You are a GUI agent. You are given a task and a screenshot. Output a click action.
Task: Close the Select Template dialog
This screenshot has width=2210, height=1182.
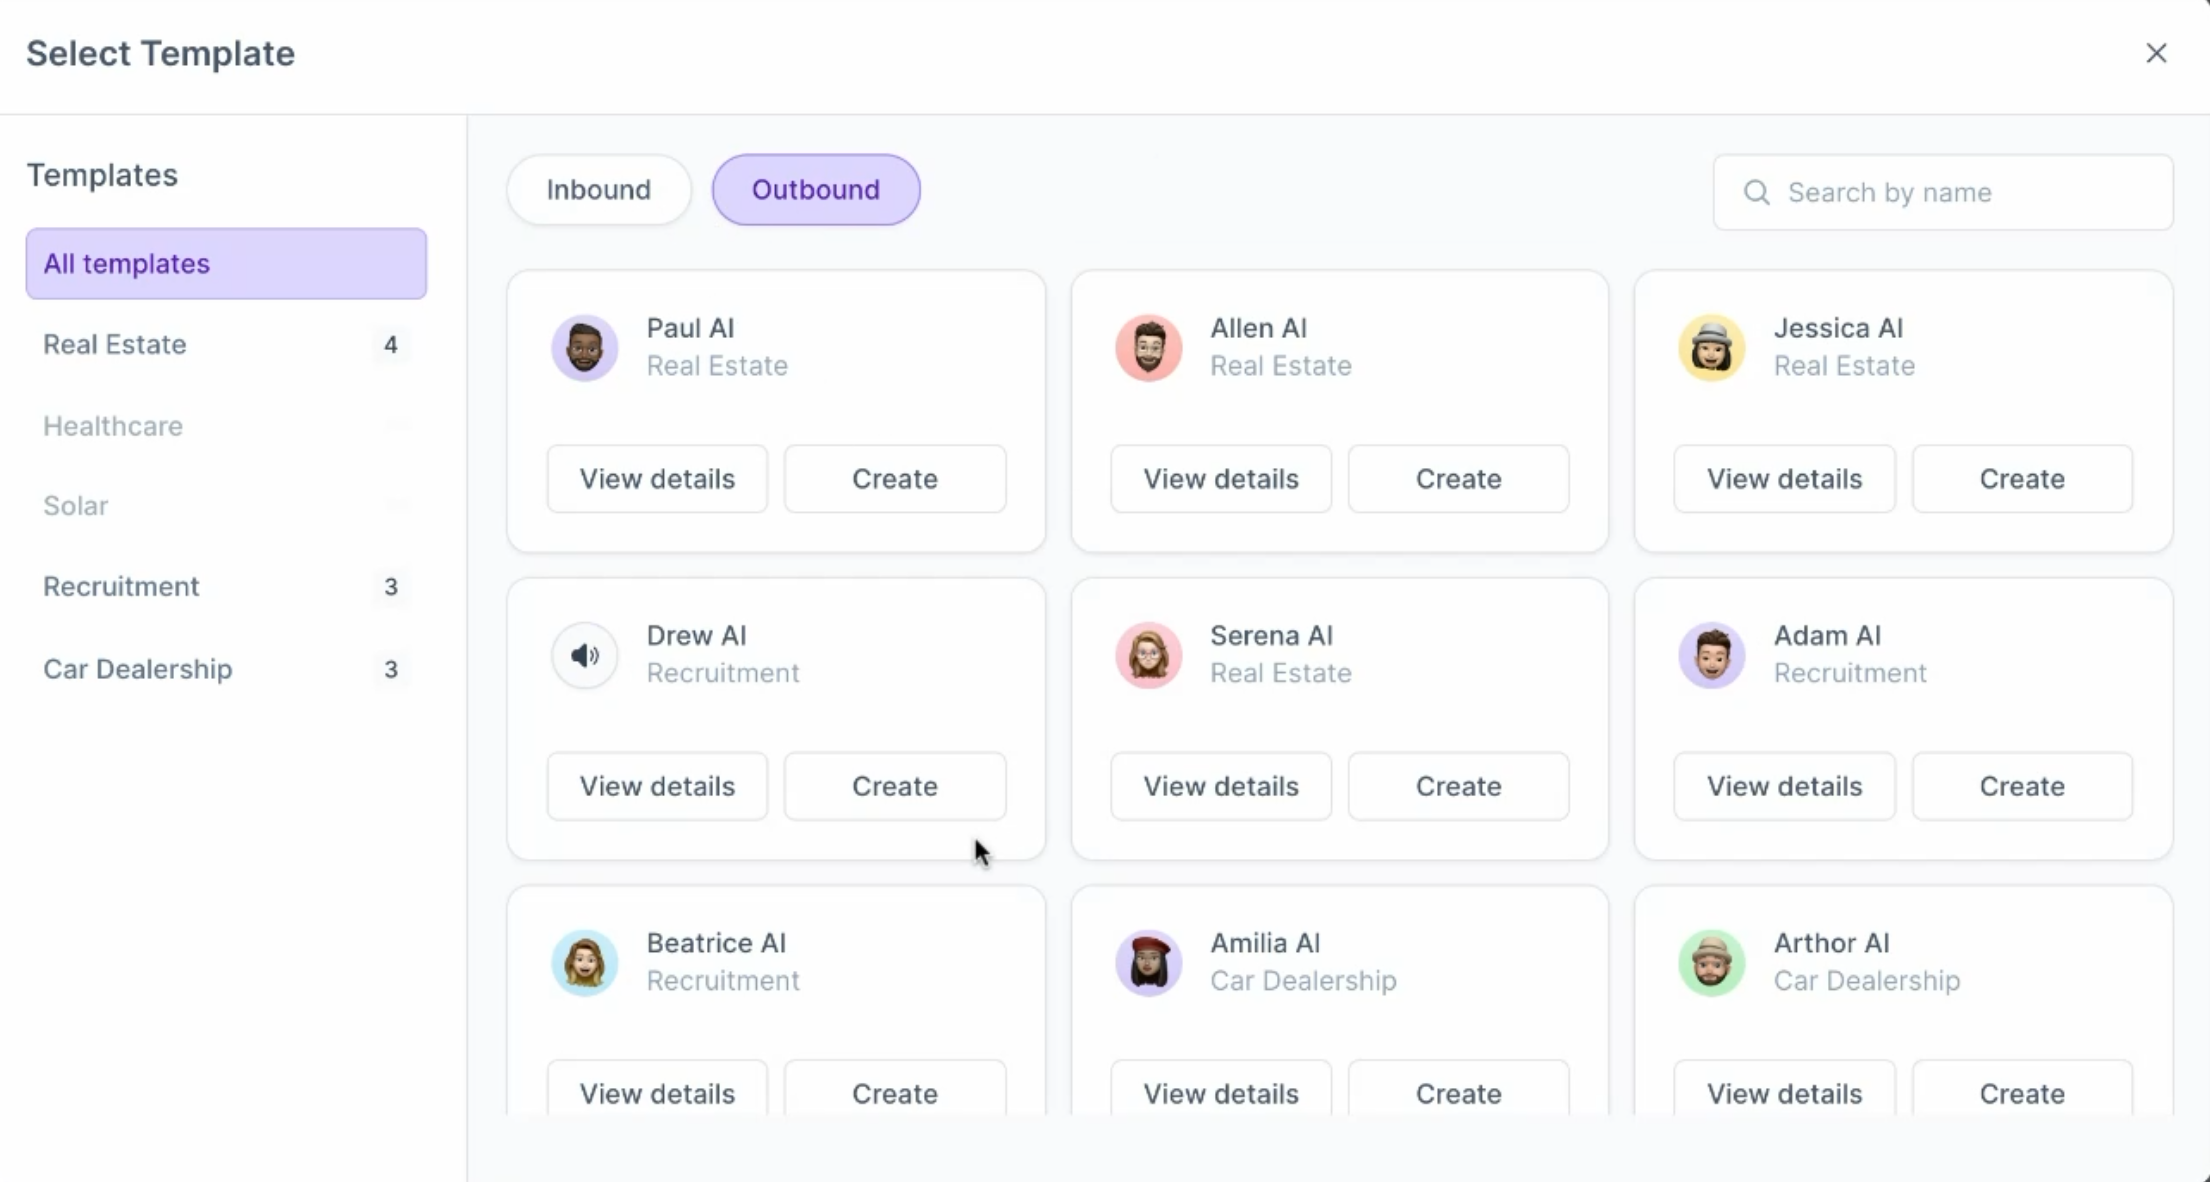(x=2156, y=53)
